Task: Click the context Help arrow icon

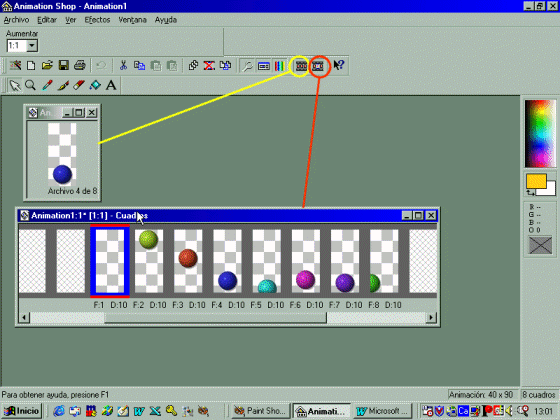Action: click(x=339, y=65)
